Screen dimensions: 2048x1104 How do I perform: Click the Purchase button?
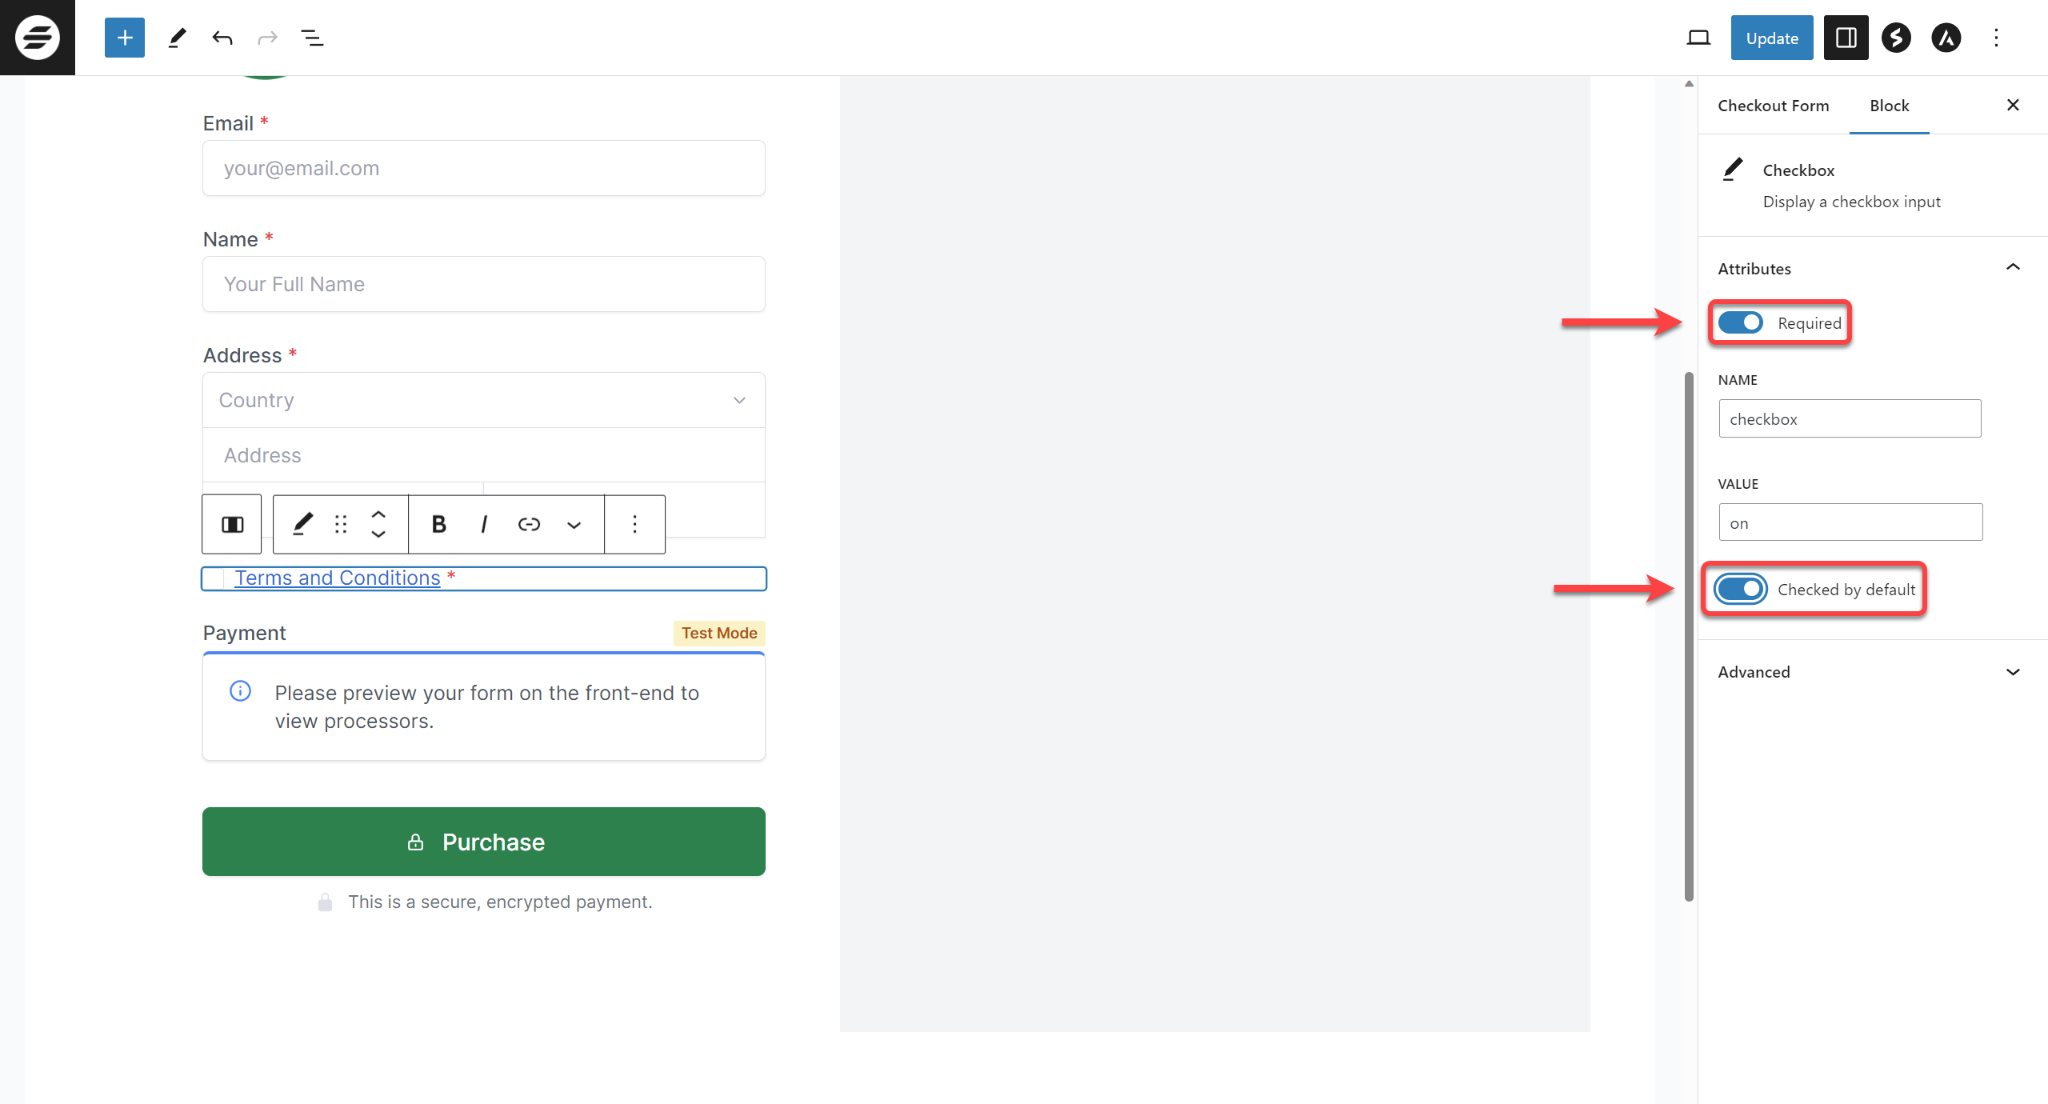tap(483, 841)
